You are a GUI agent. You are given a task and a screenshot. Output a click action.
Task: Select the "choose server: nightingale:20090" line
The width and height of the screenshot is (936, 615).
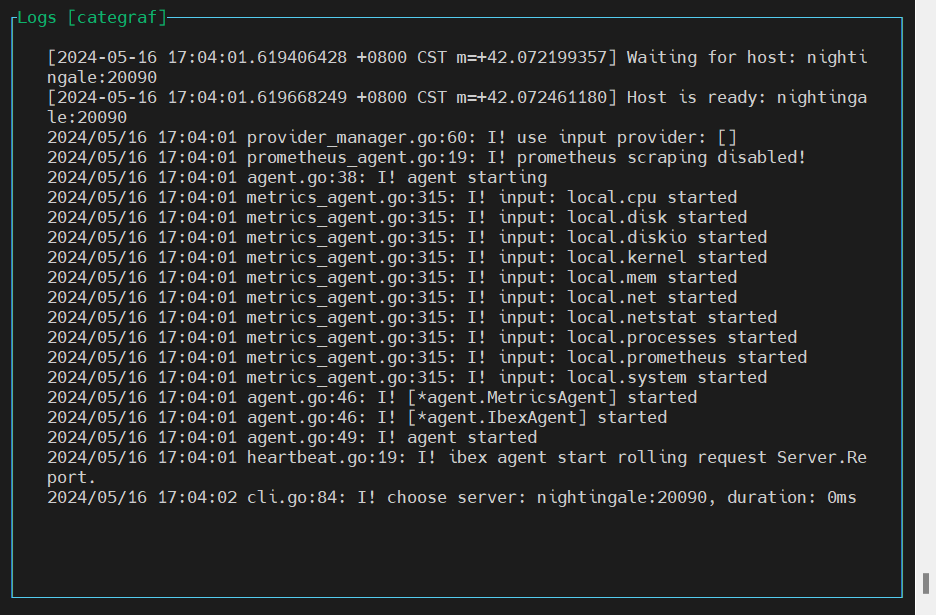[452, 497]
